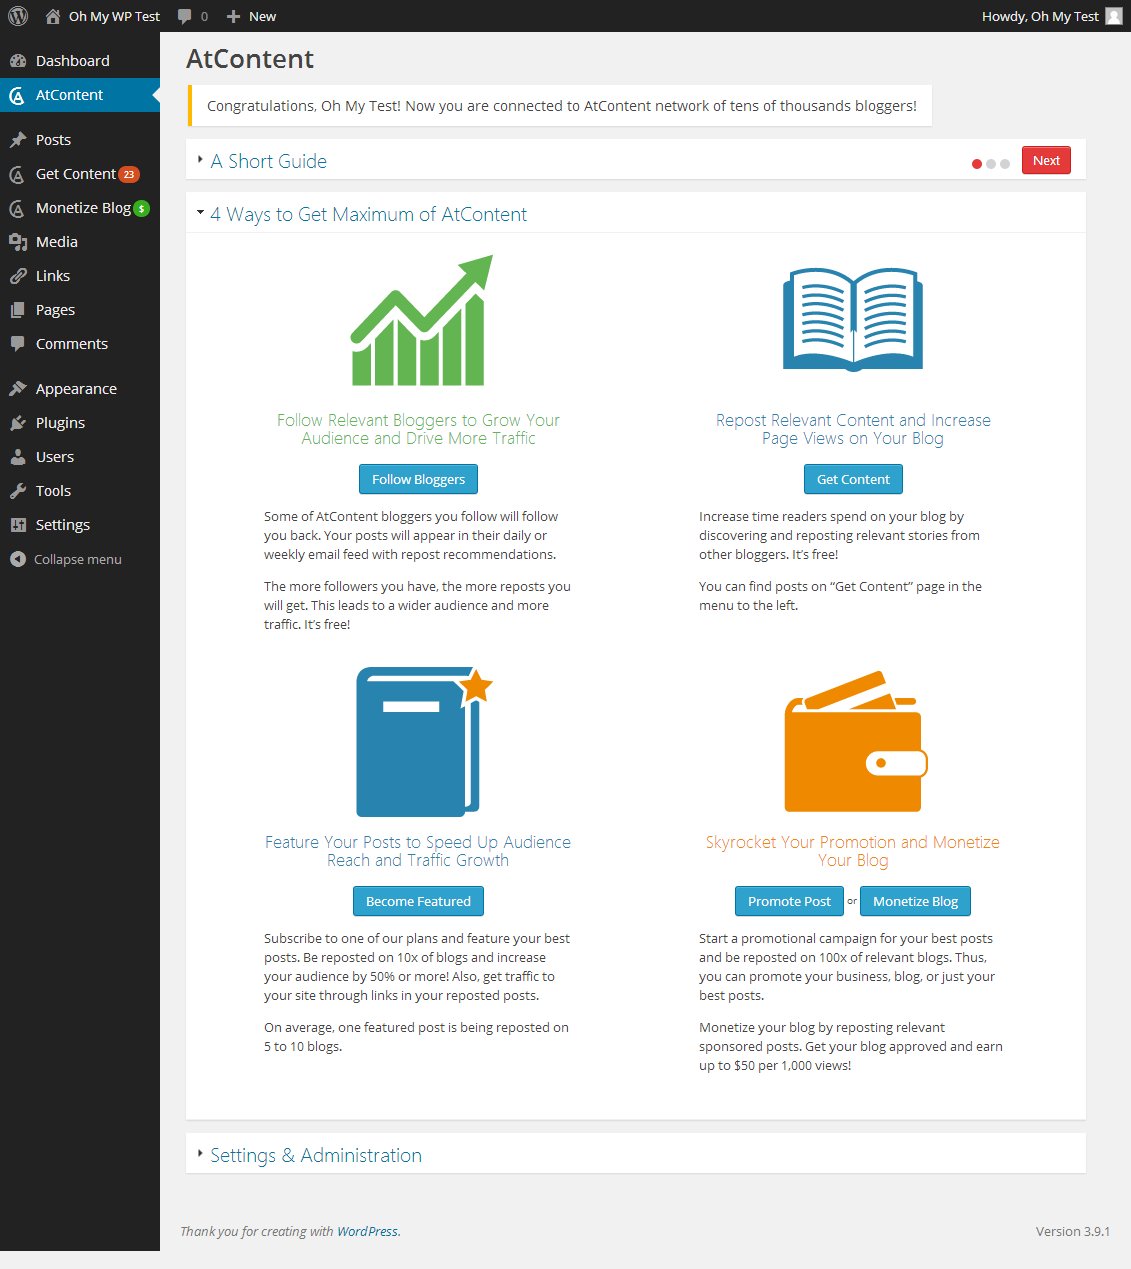Click the Promote Post button

[789, 901]
